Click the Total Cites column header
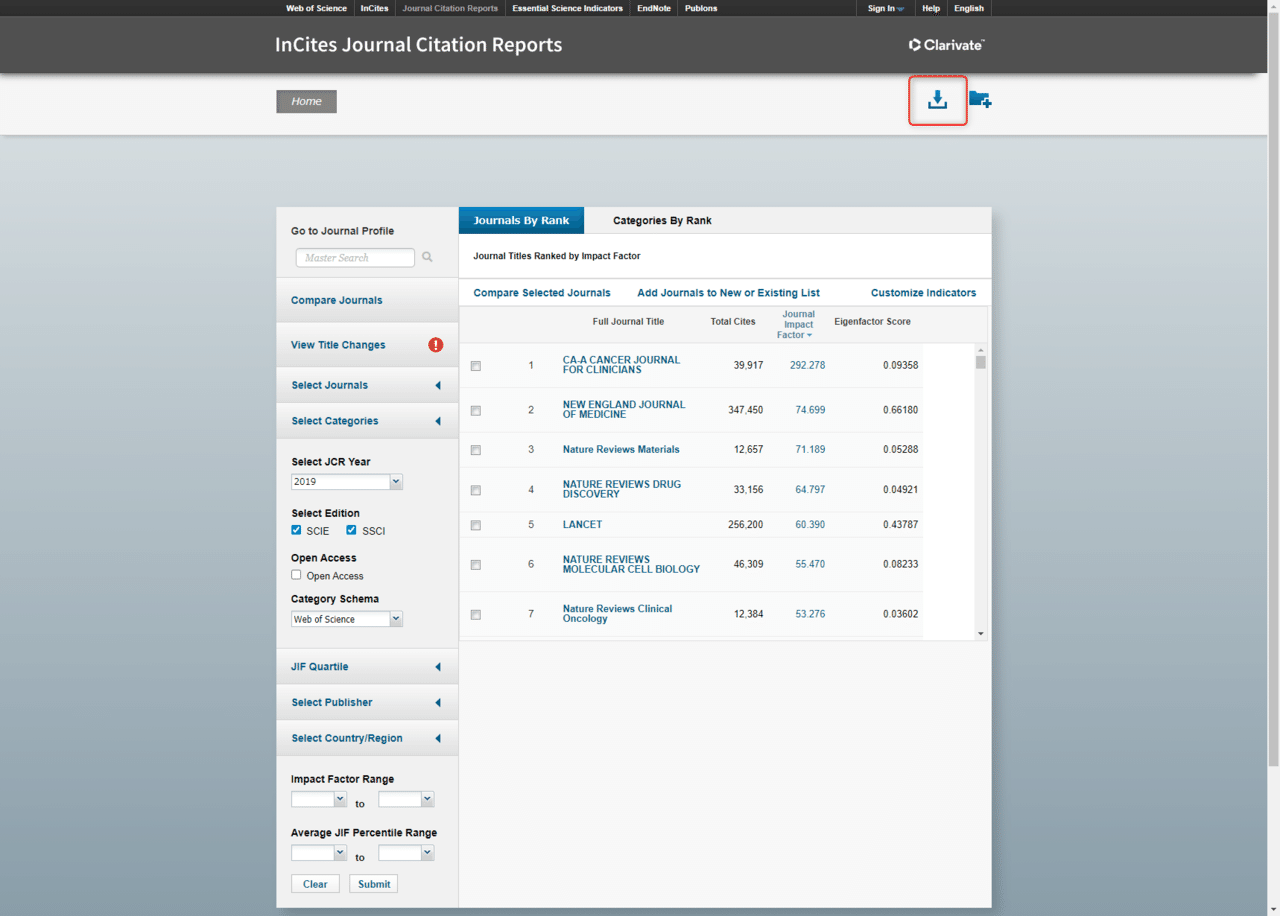Image resolution: width=1280 pixels, height=916 pixels. tap(733, 322)
